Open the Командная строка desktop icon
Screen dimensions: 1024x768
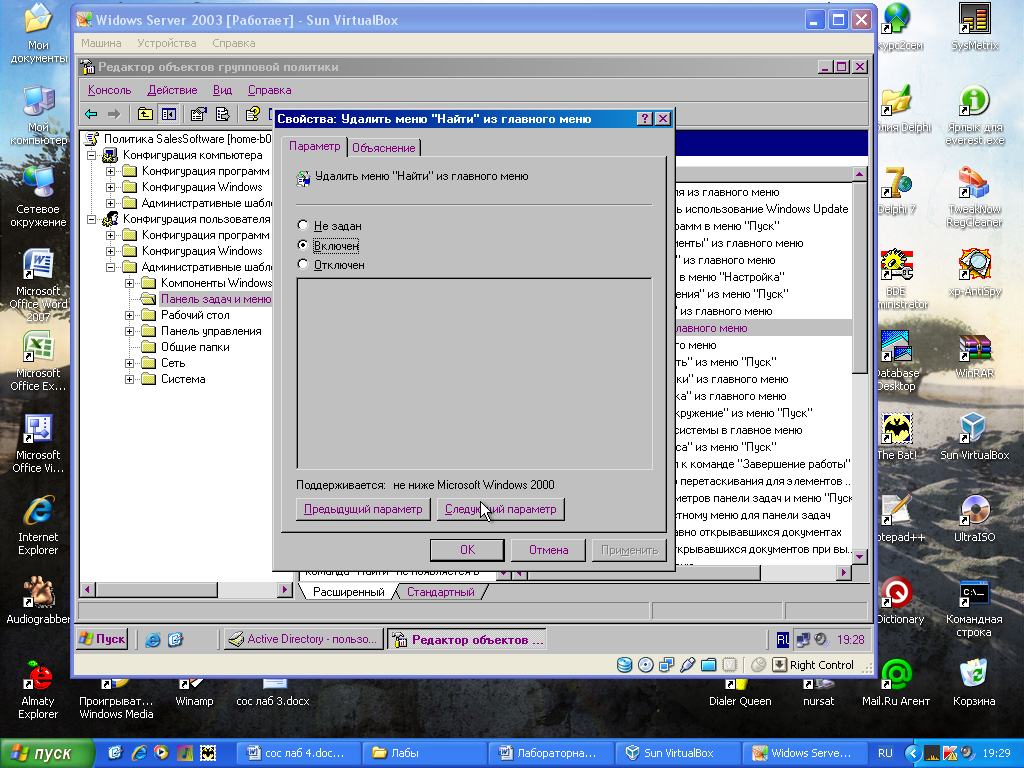click(x=974, y=607)
